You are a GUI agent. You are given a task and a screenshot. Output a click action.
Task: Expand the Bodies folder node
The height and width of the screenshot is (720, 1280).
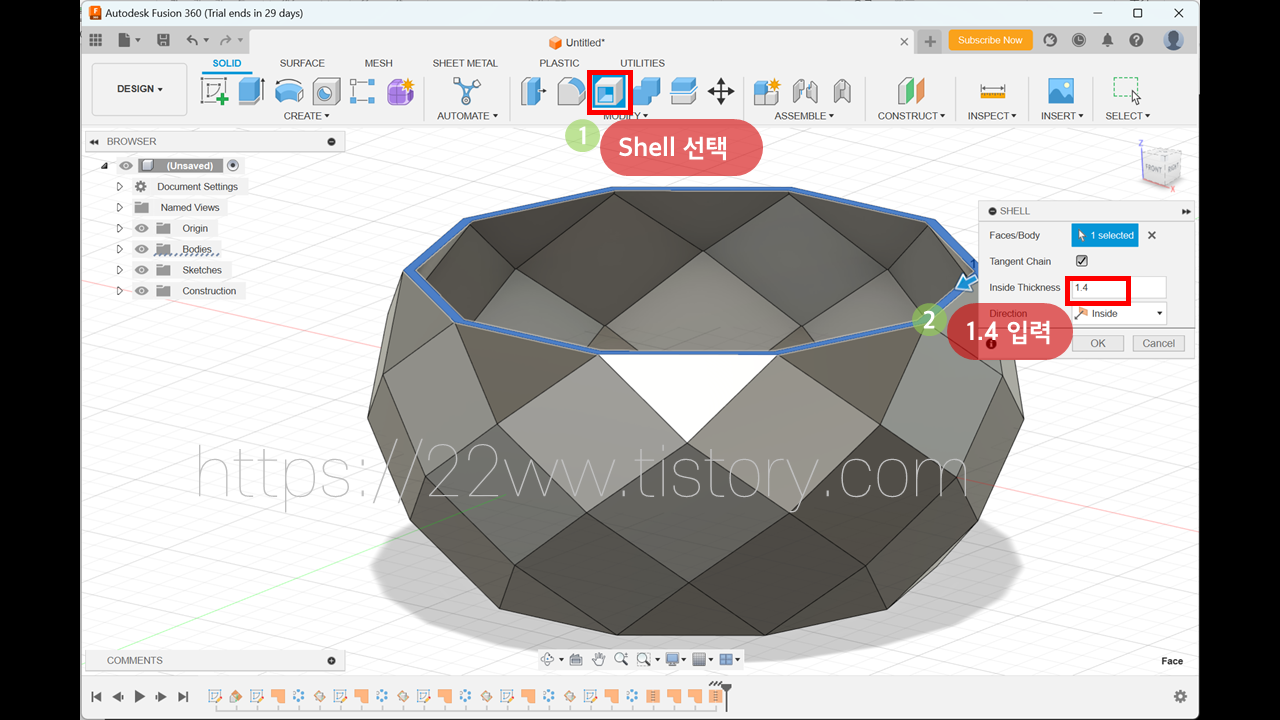click(119, 249)
